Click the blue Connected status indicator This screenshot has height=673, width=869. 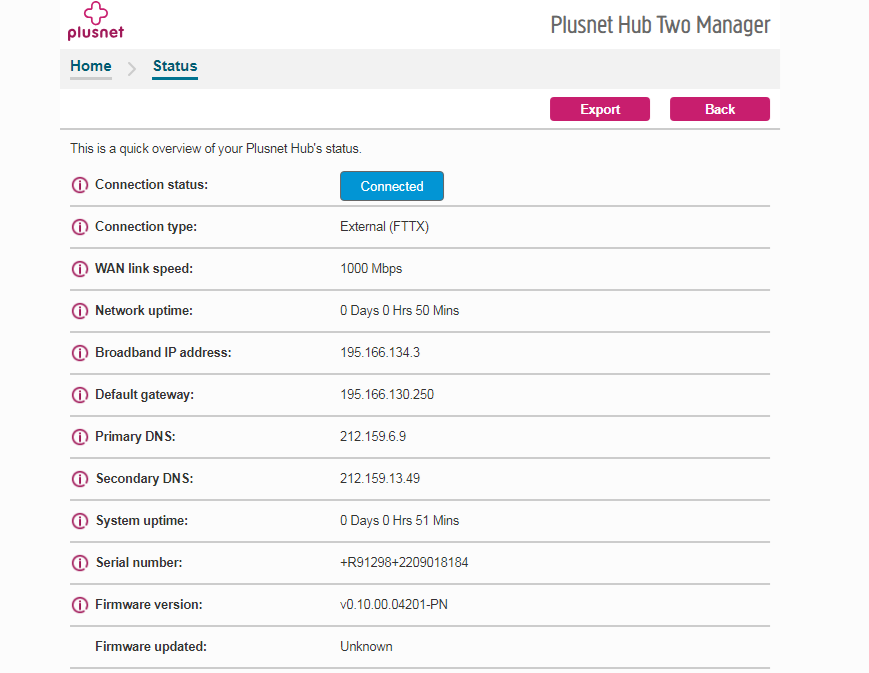pyautogui.click(x=391, y=186)
